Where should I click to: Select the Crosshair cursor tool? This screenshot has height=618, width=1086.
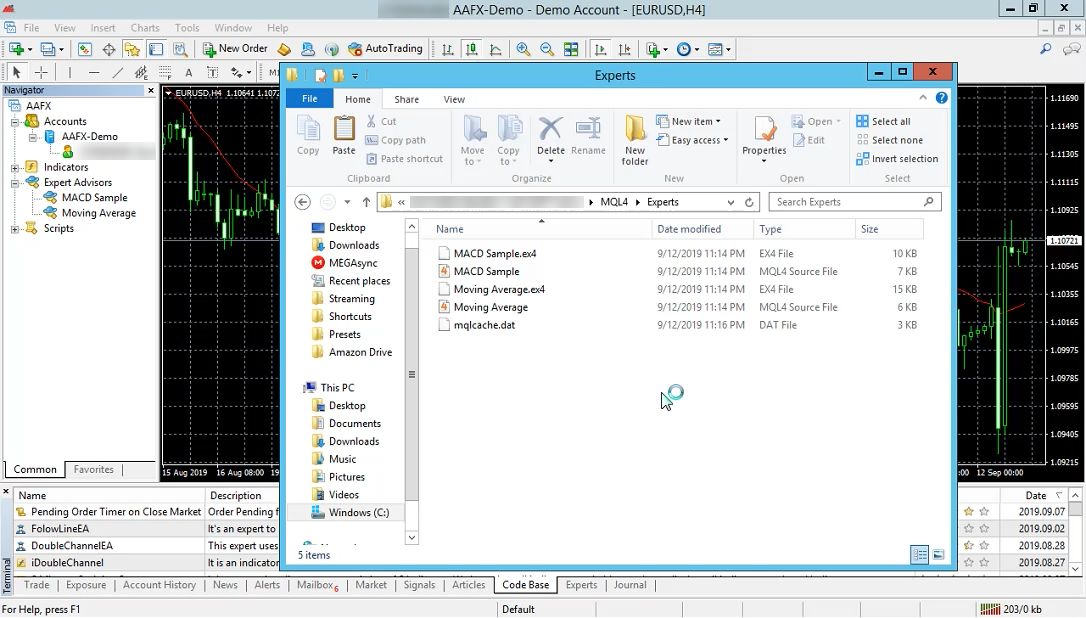point(41,72)
